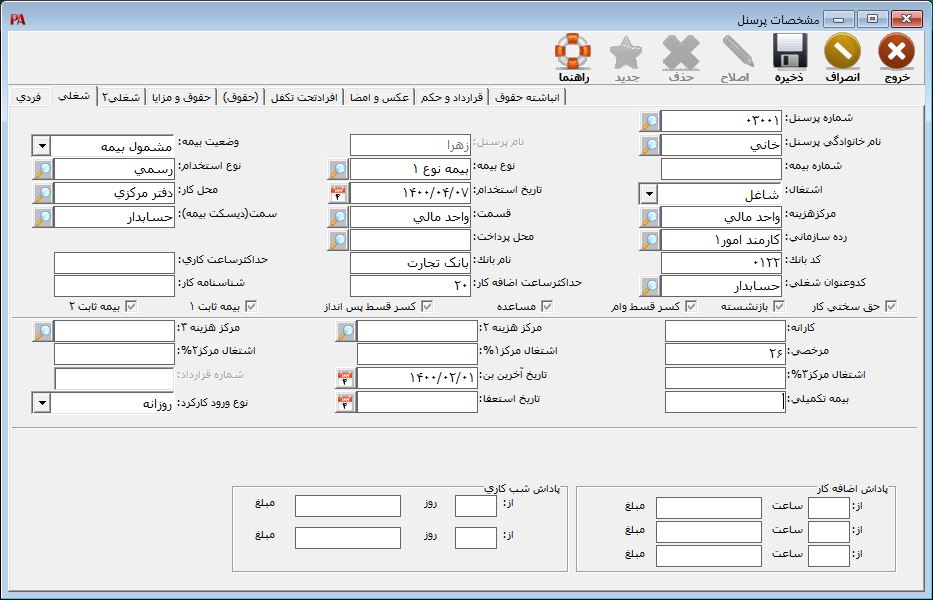This screenshot has height=600, width=933.
Task: Toggle the advance payment (مساعده) checkbox
Action: point(547,306)
